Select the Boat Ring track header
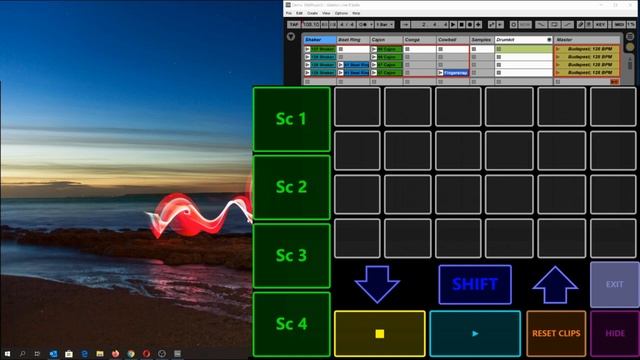This screenshot has width=640, height=360. coord(353,40)
